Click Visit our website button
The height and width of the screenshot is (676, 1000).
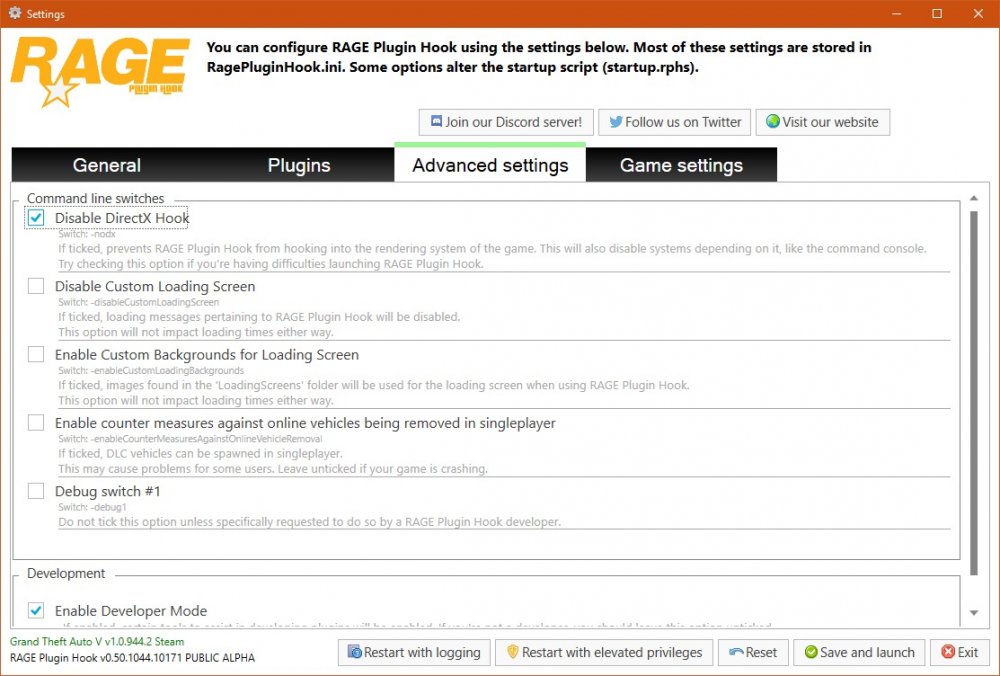[x=823, y=122]
